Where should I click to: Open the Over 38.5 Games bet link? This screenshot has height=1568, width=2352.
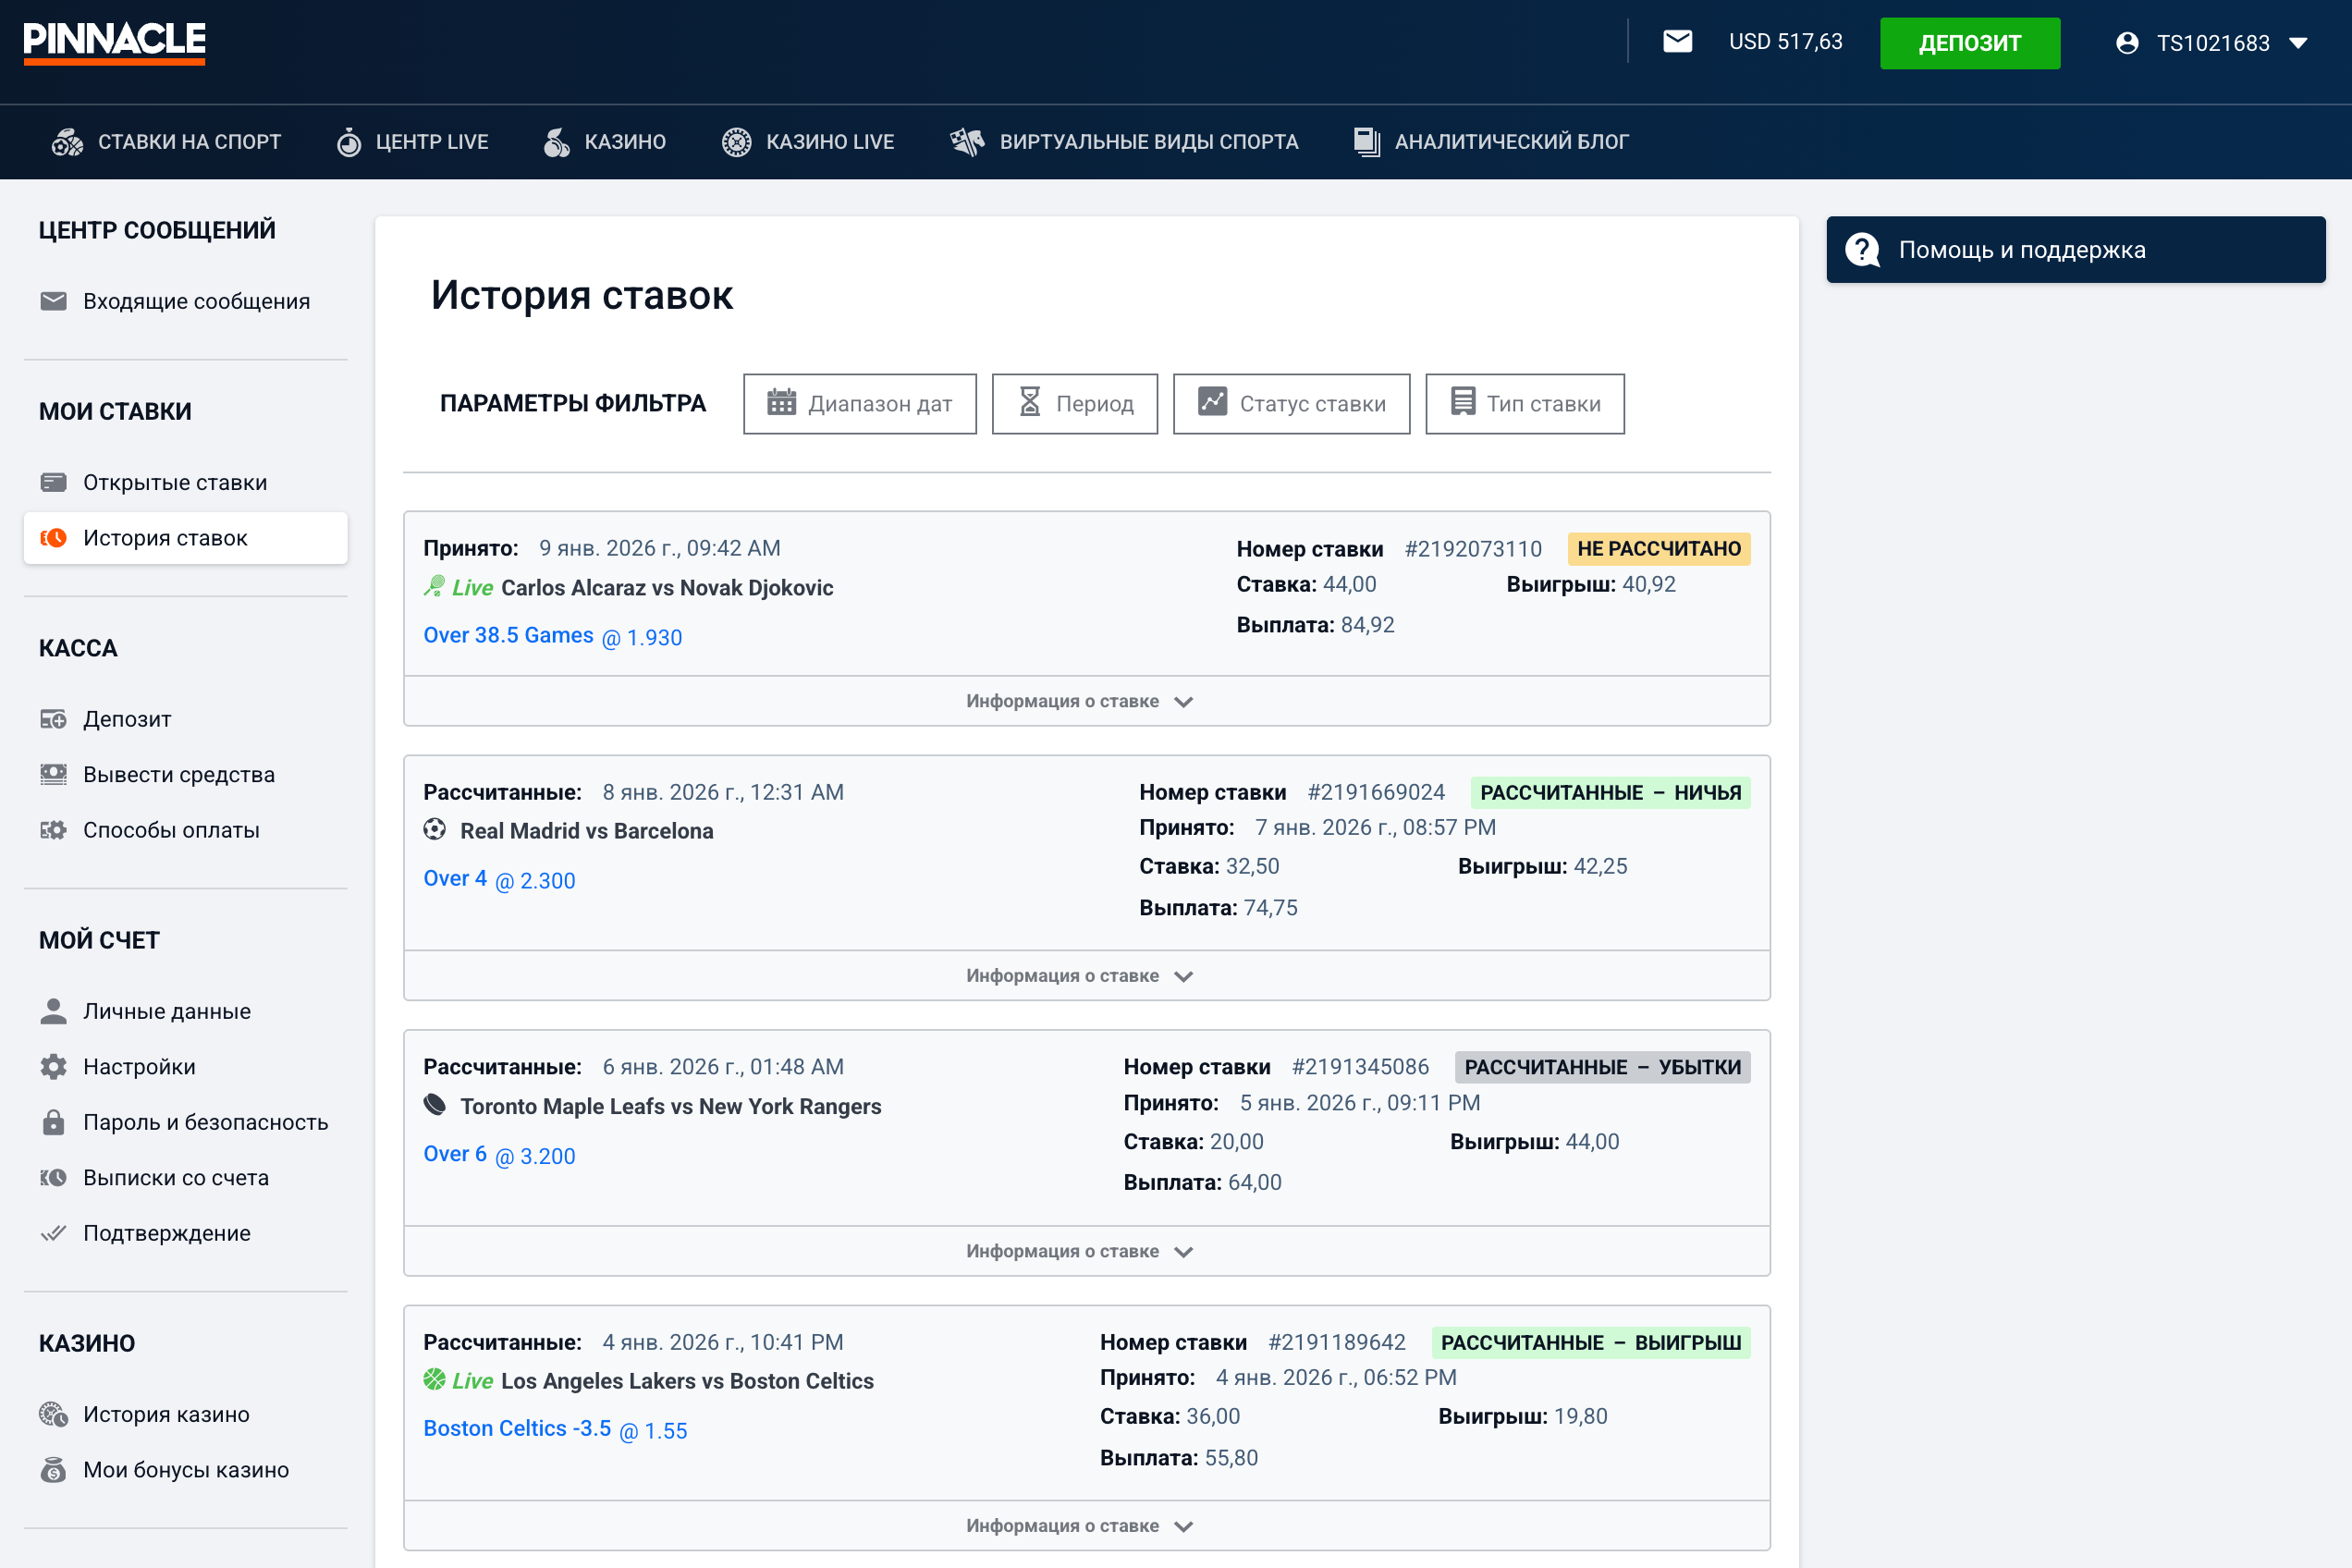[x=508, y=635]
